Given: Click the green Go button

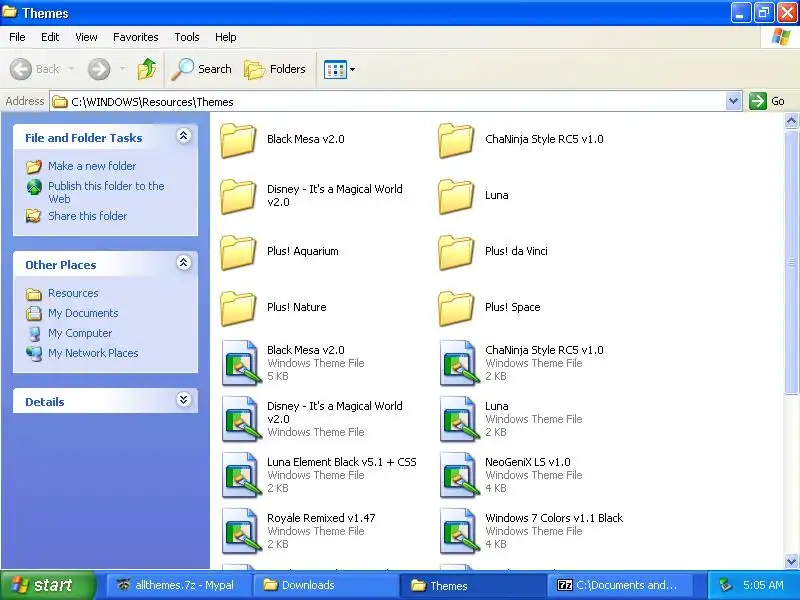Looking at the screenshot, I should pyautogui.click(x=766, y=101).
